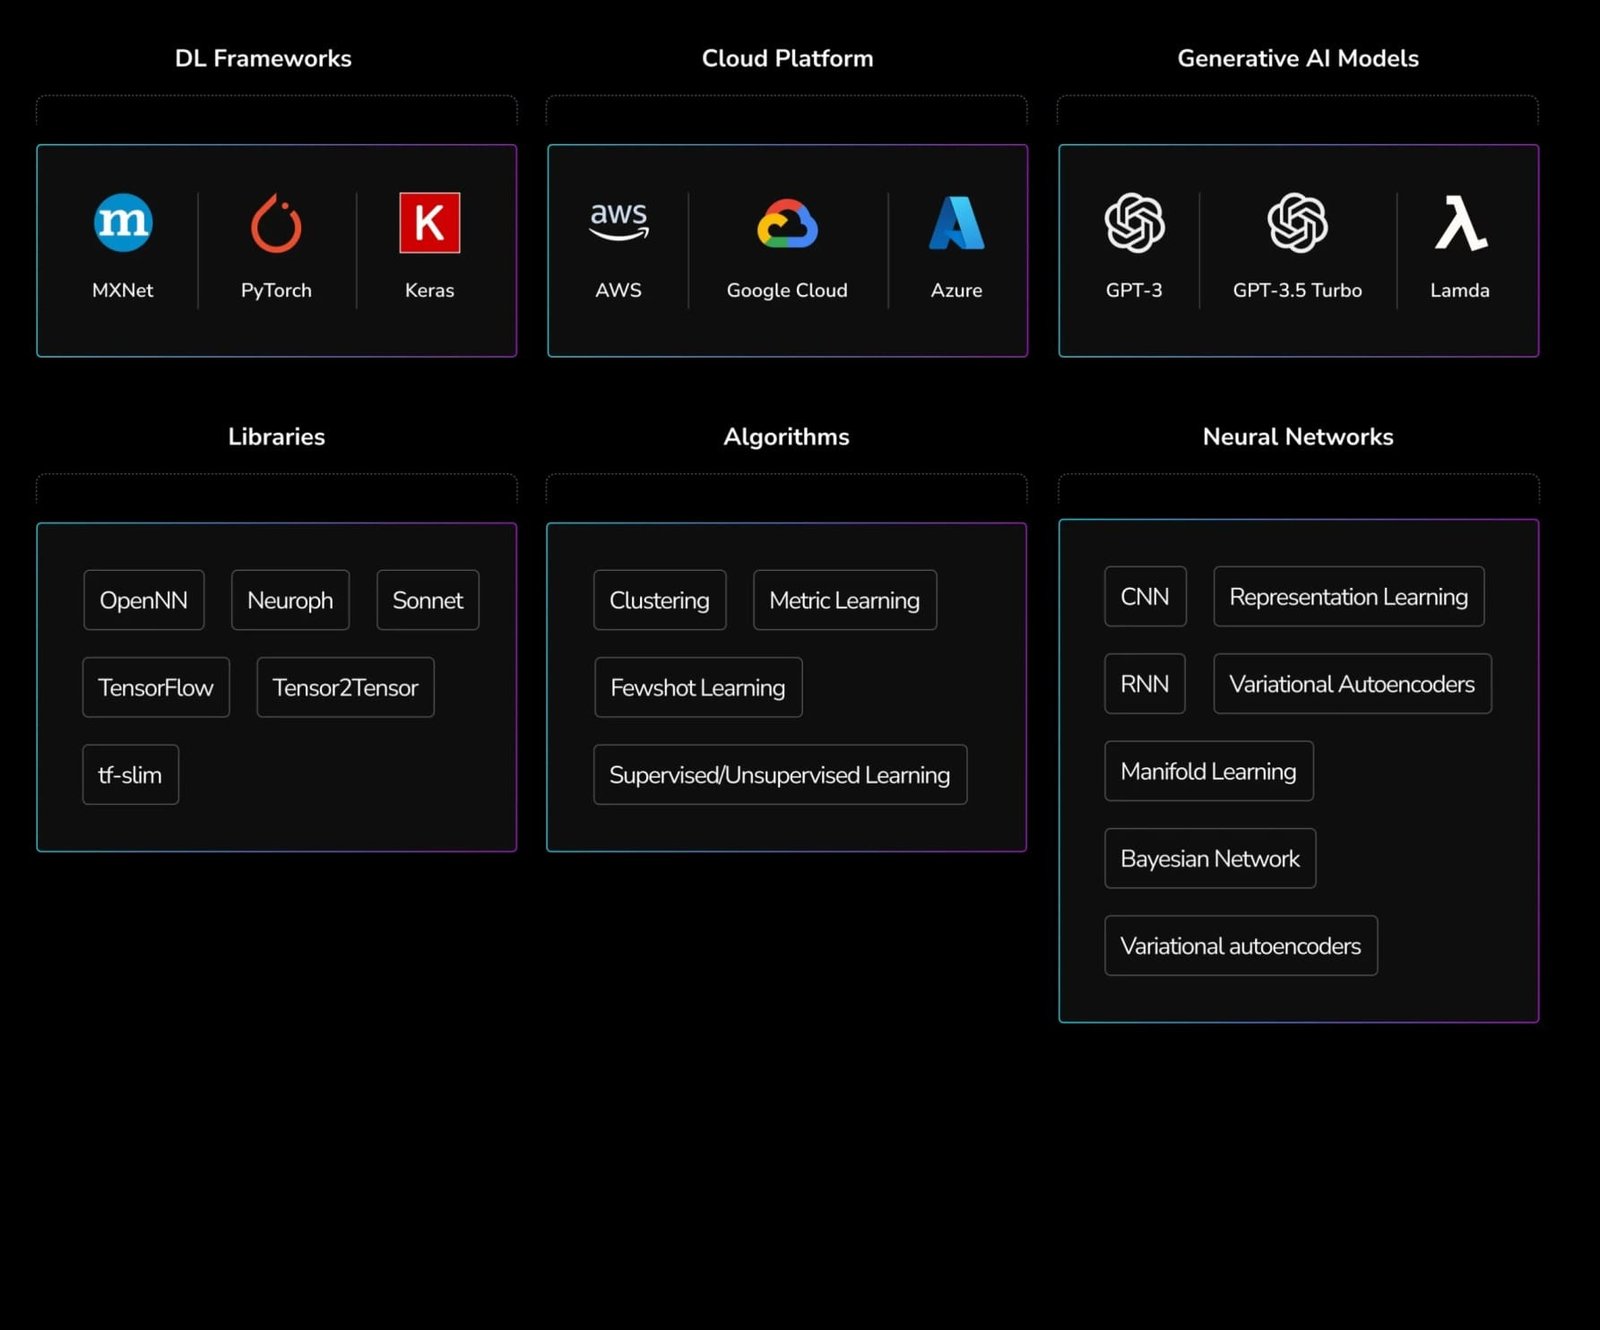Viewport: 1600px width, 1330px height.
Task: Click the Lamda lambda symbol icon
Action: 1460,222
